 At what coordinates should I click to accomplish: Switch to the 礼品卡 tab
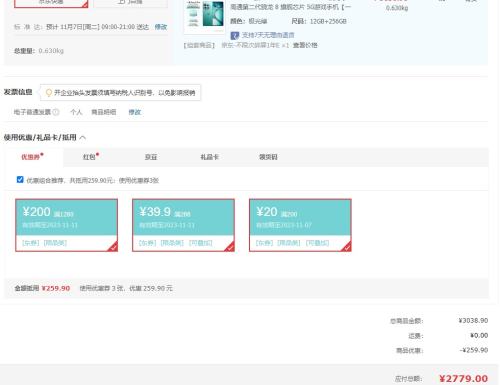pos(209,157)
